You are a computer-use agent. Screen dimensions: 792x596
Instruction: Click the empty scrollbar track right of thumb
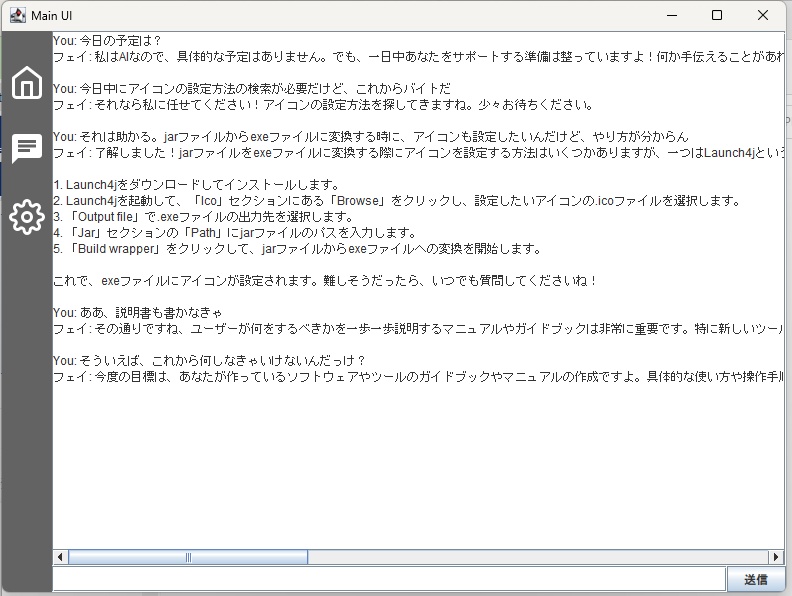(538, 557)
